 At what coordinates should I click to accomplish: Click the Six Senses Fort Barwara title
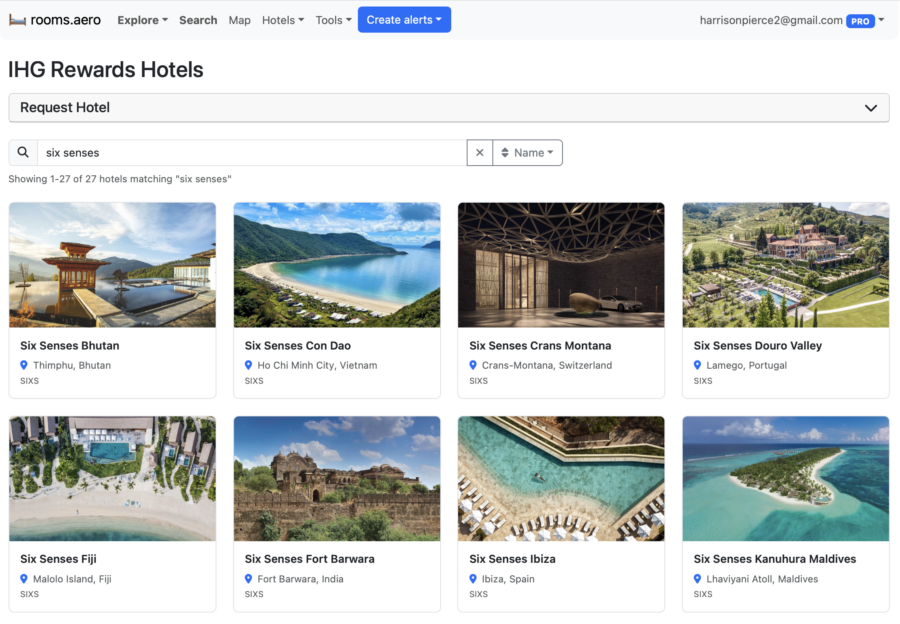(x=309, y=559)
